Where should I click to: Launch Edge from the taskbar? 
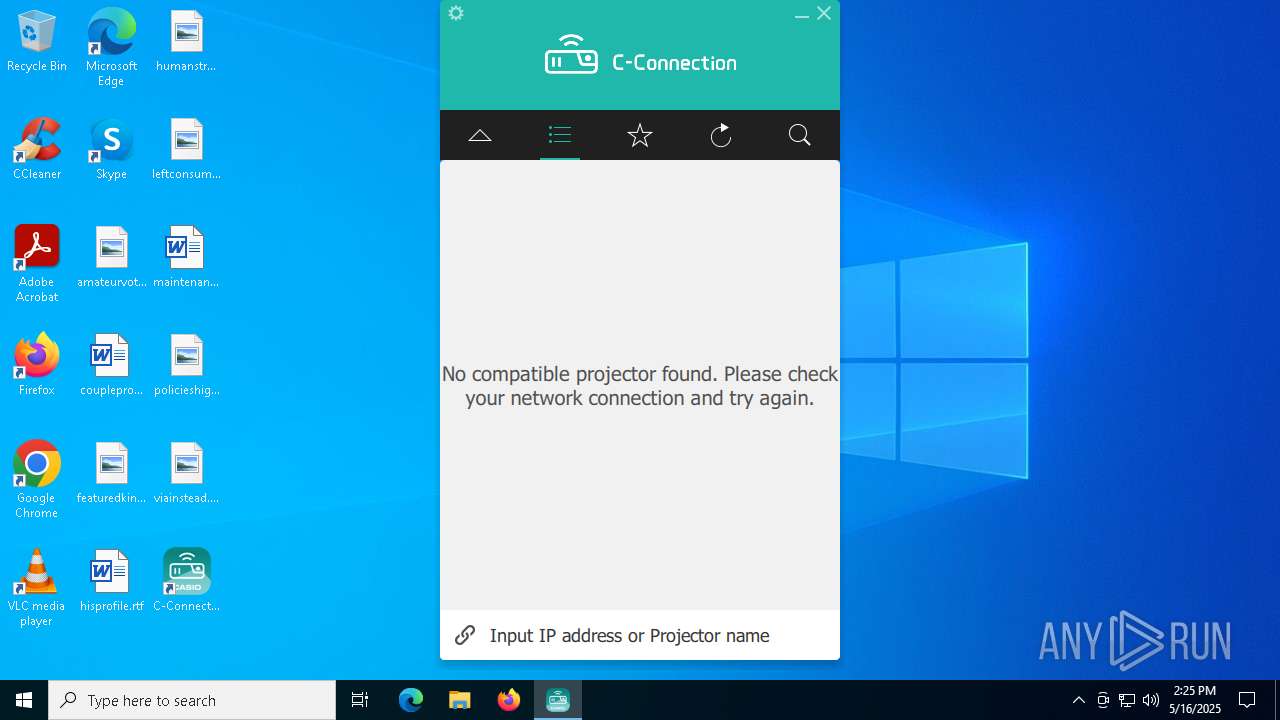(411, 700)
